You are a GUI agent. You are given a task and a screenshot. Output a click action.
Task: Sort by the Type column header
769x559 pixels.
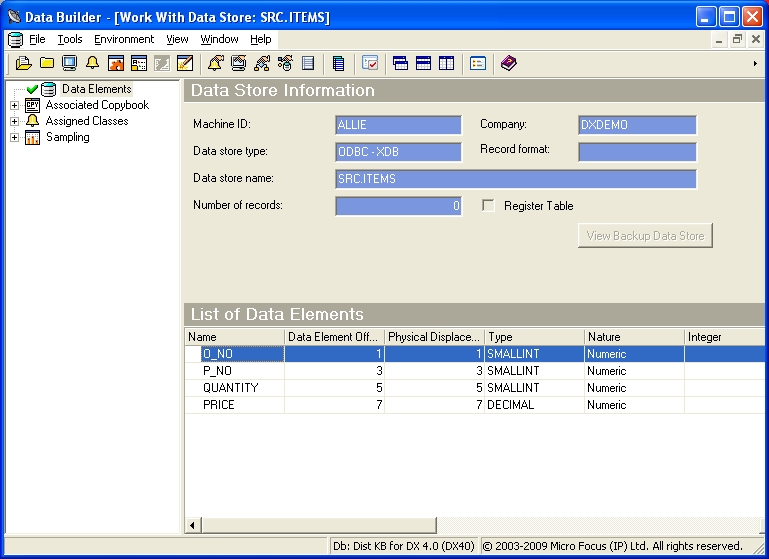coord(534,337)
